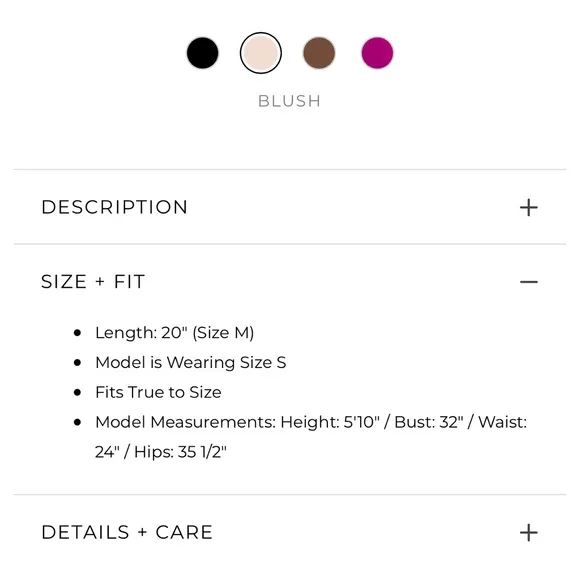Viewport: 580px width, 580px height.
Task: Select the black color swatch
Action: 202,53
